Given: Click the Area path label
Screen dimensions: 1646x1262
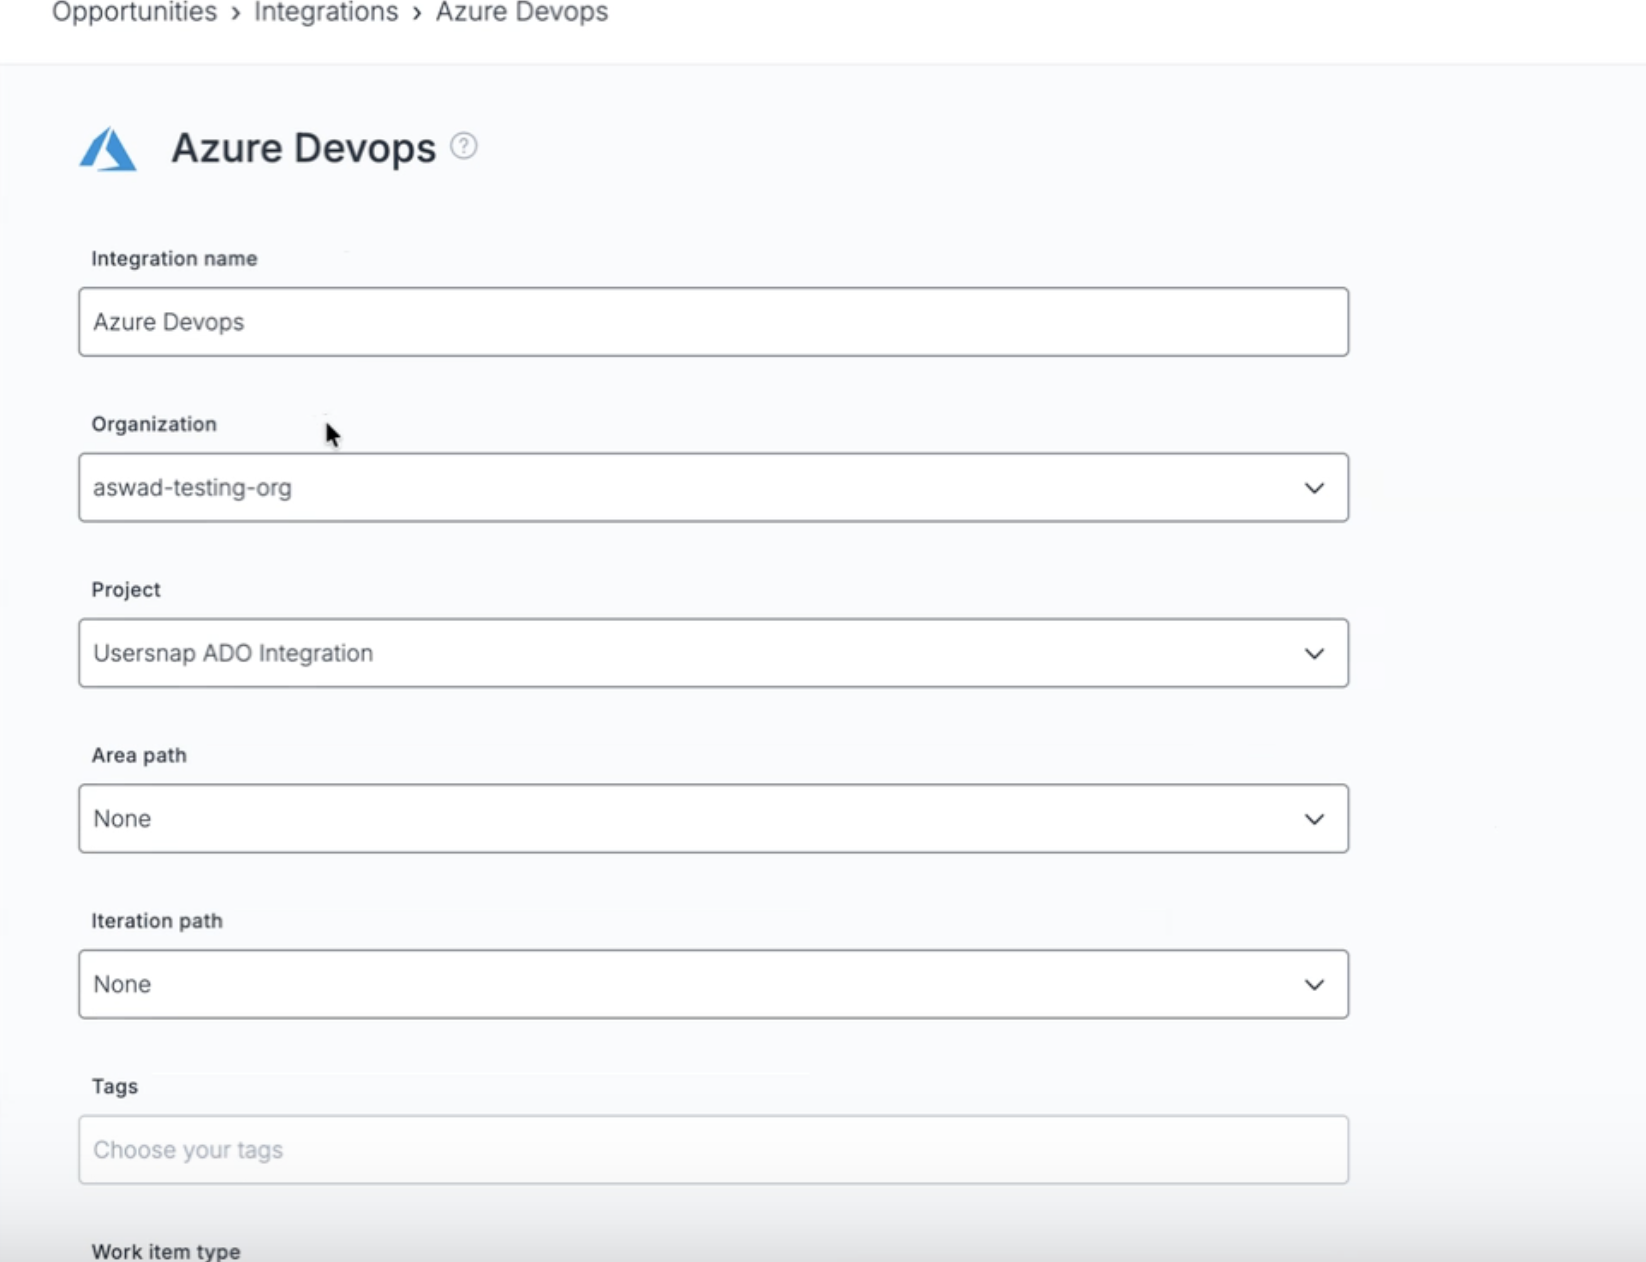Looking at the screenshot, I should pyautogui.click(x=139, y=755).
